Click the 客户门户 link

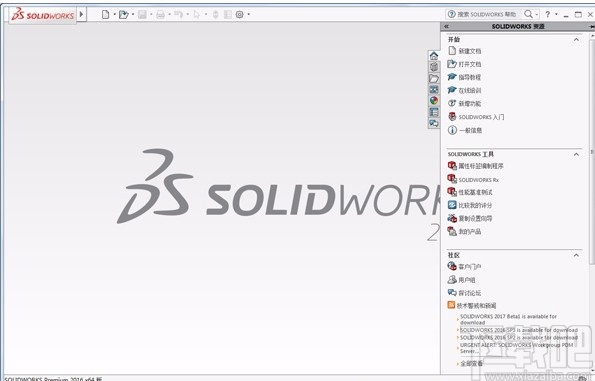point(470,267)
